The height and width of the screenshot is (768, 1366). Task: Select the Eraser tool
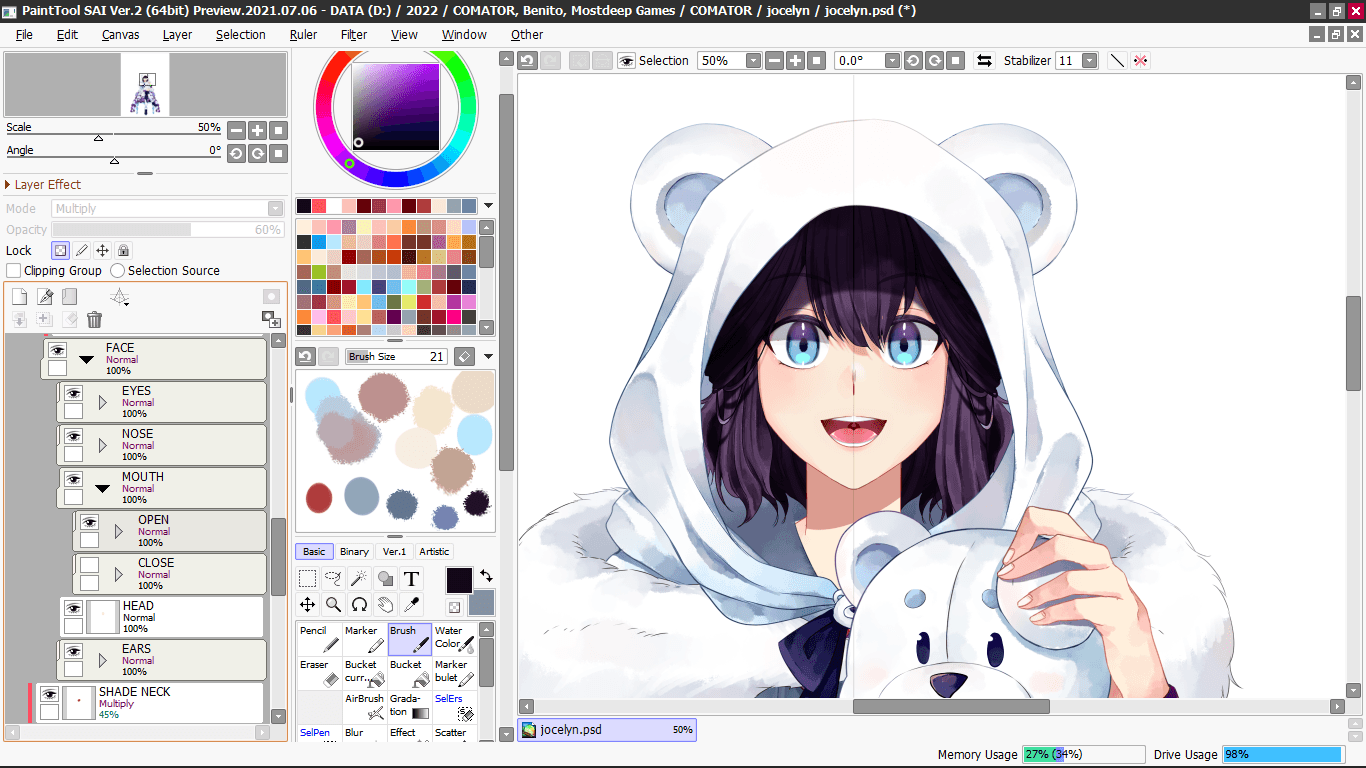(x=319, y=673)
